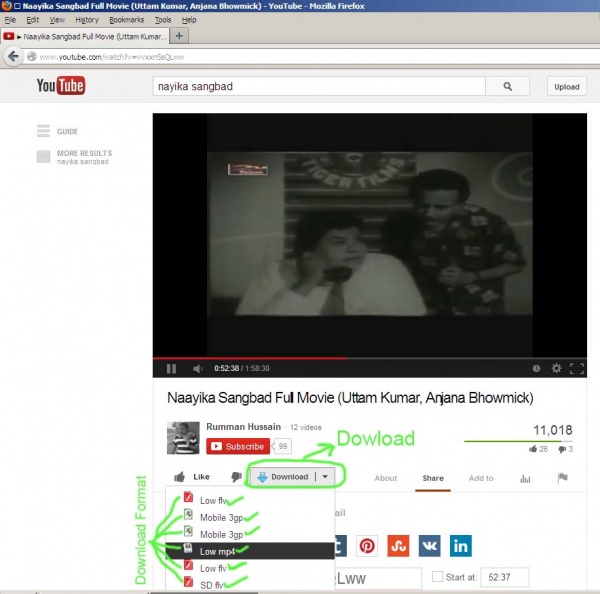Click the Watch Later clock icon
600x594 pixels.
point(536,368)
